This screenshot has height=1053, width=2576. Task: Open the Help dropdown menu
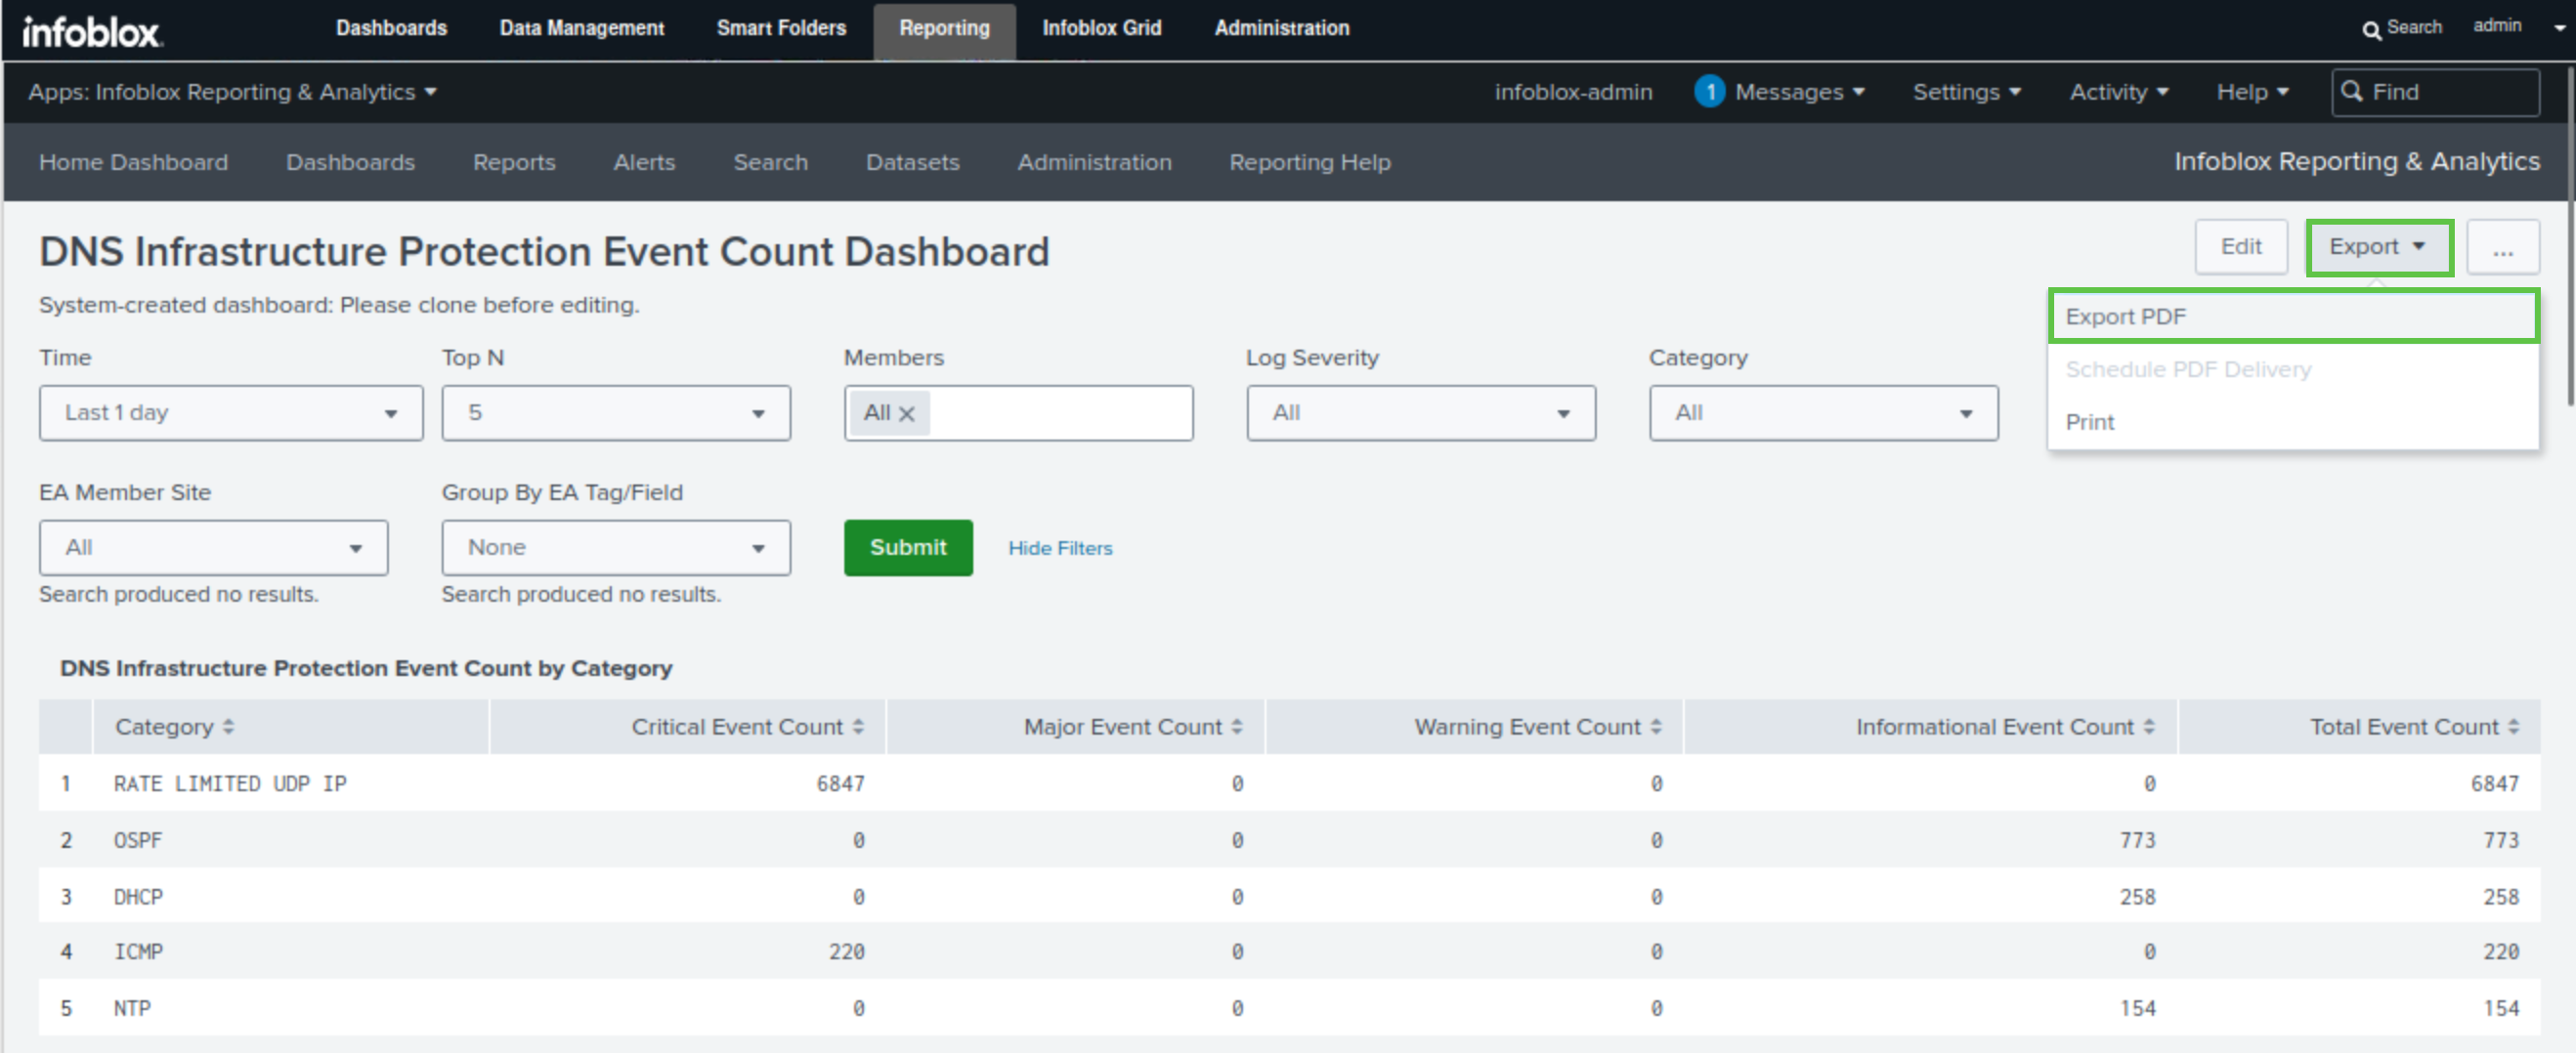tap(2252, 92)
